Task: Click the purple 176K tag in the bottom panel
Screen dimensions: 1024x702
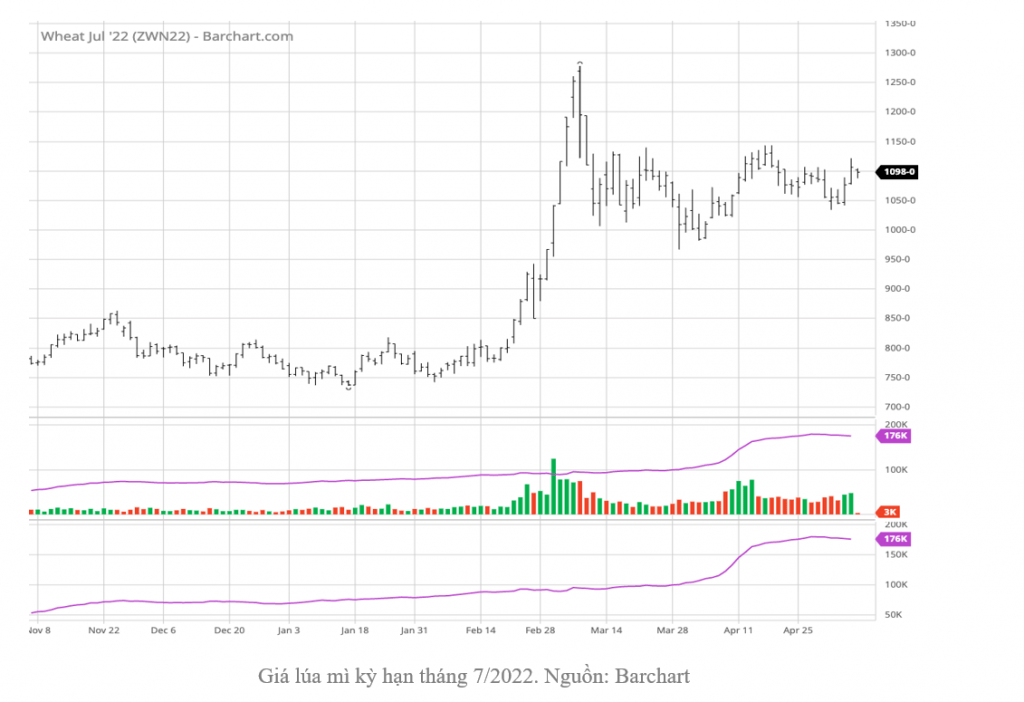Action: click(892, 540)
